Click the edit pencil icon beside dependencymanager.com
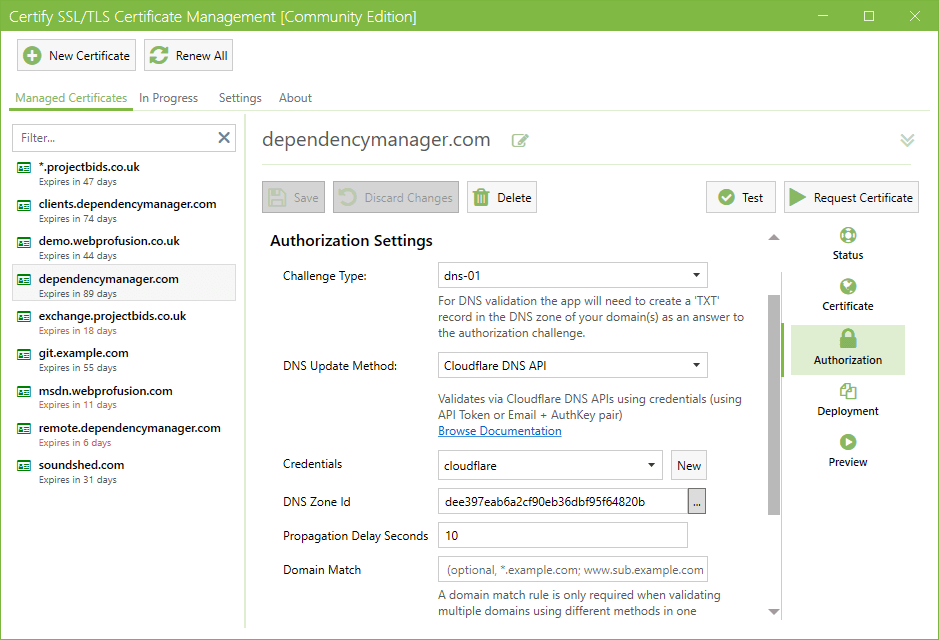 tap(520, 141)
